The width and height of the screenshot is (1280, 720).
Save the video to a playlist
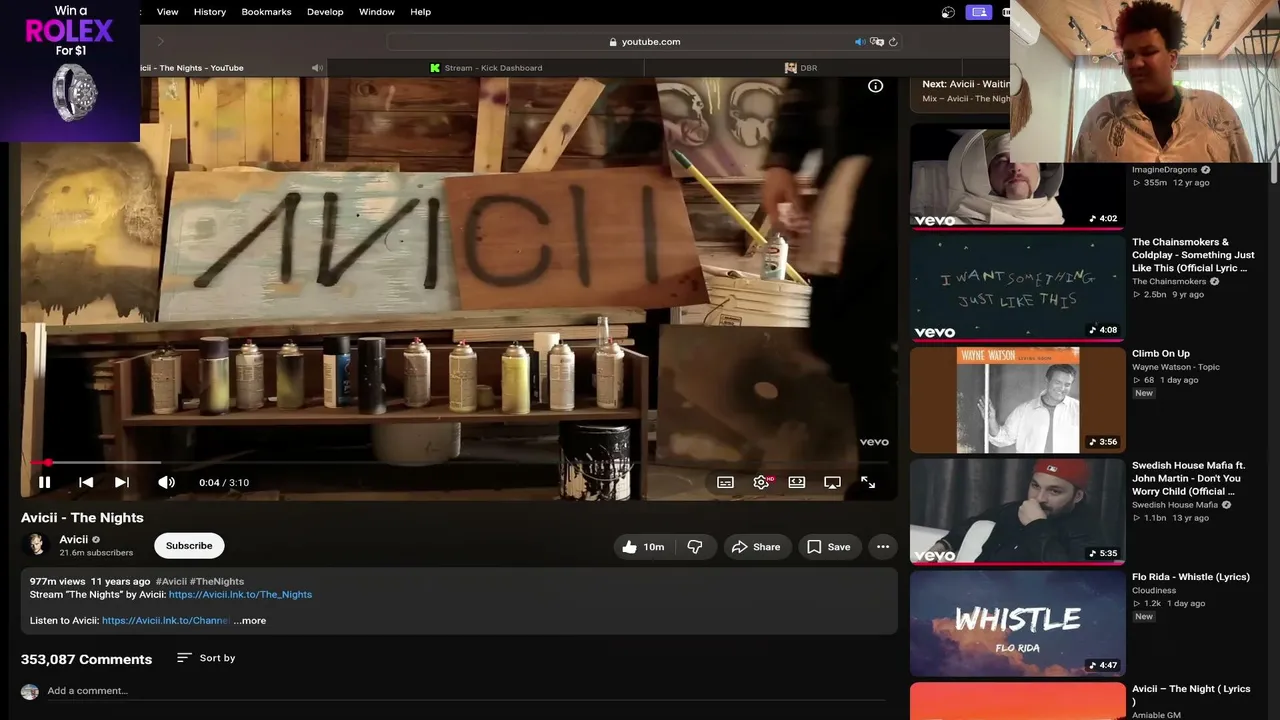[829, 546]
